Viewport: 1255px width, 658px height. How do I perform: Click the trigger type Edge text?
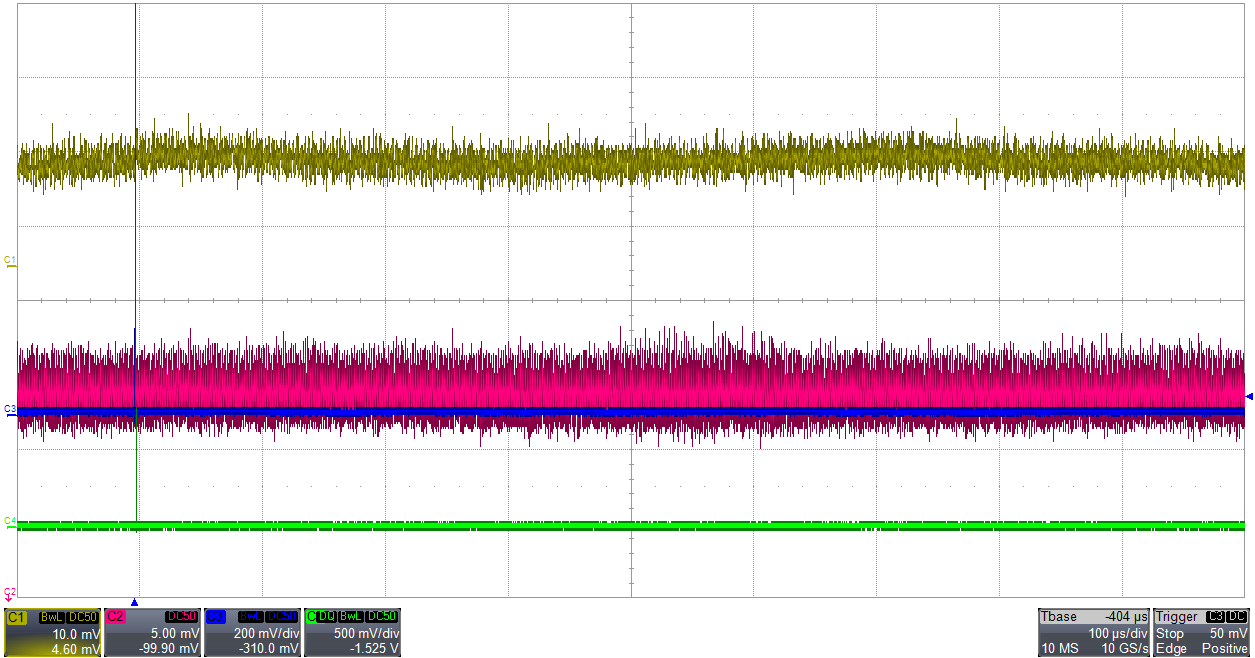pos(1171,649)
